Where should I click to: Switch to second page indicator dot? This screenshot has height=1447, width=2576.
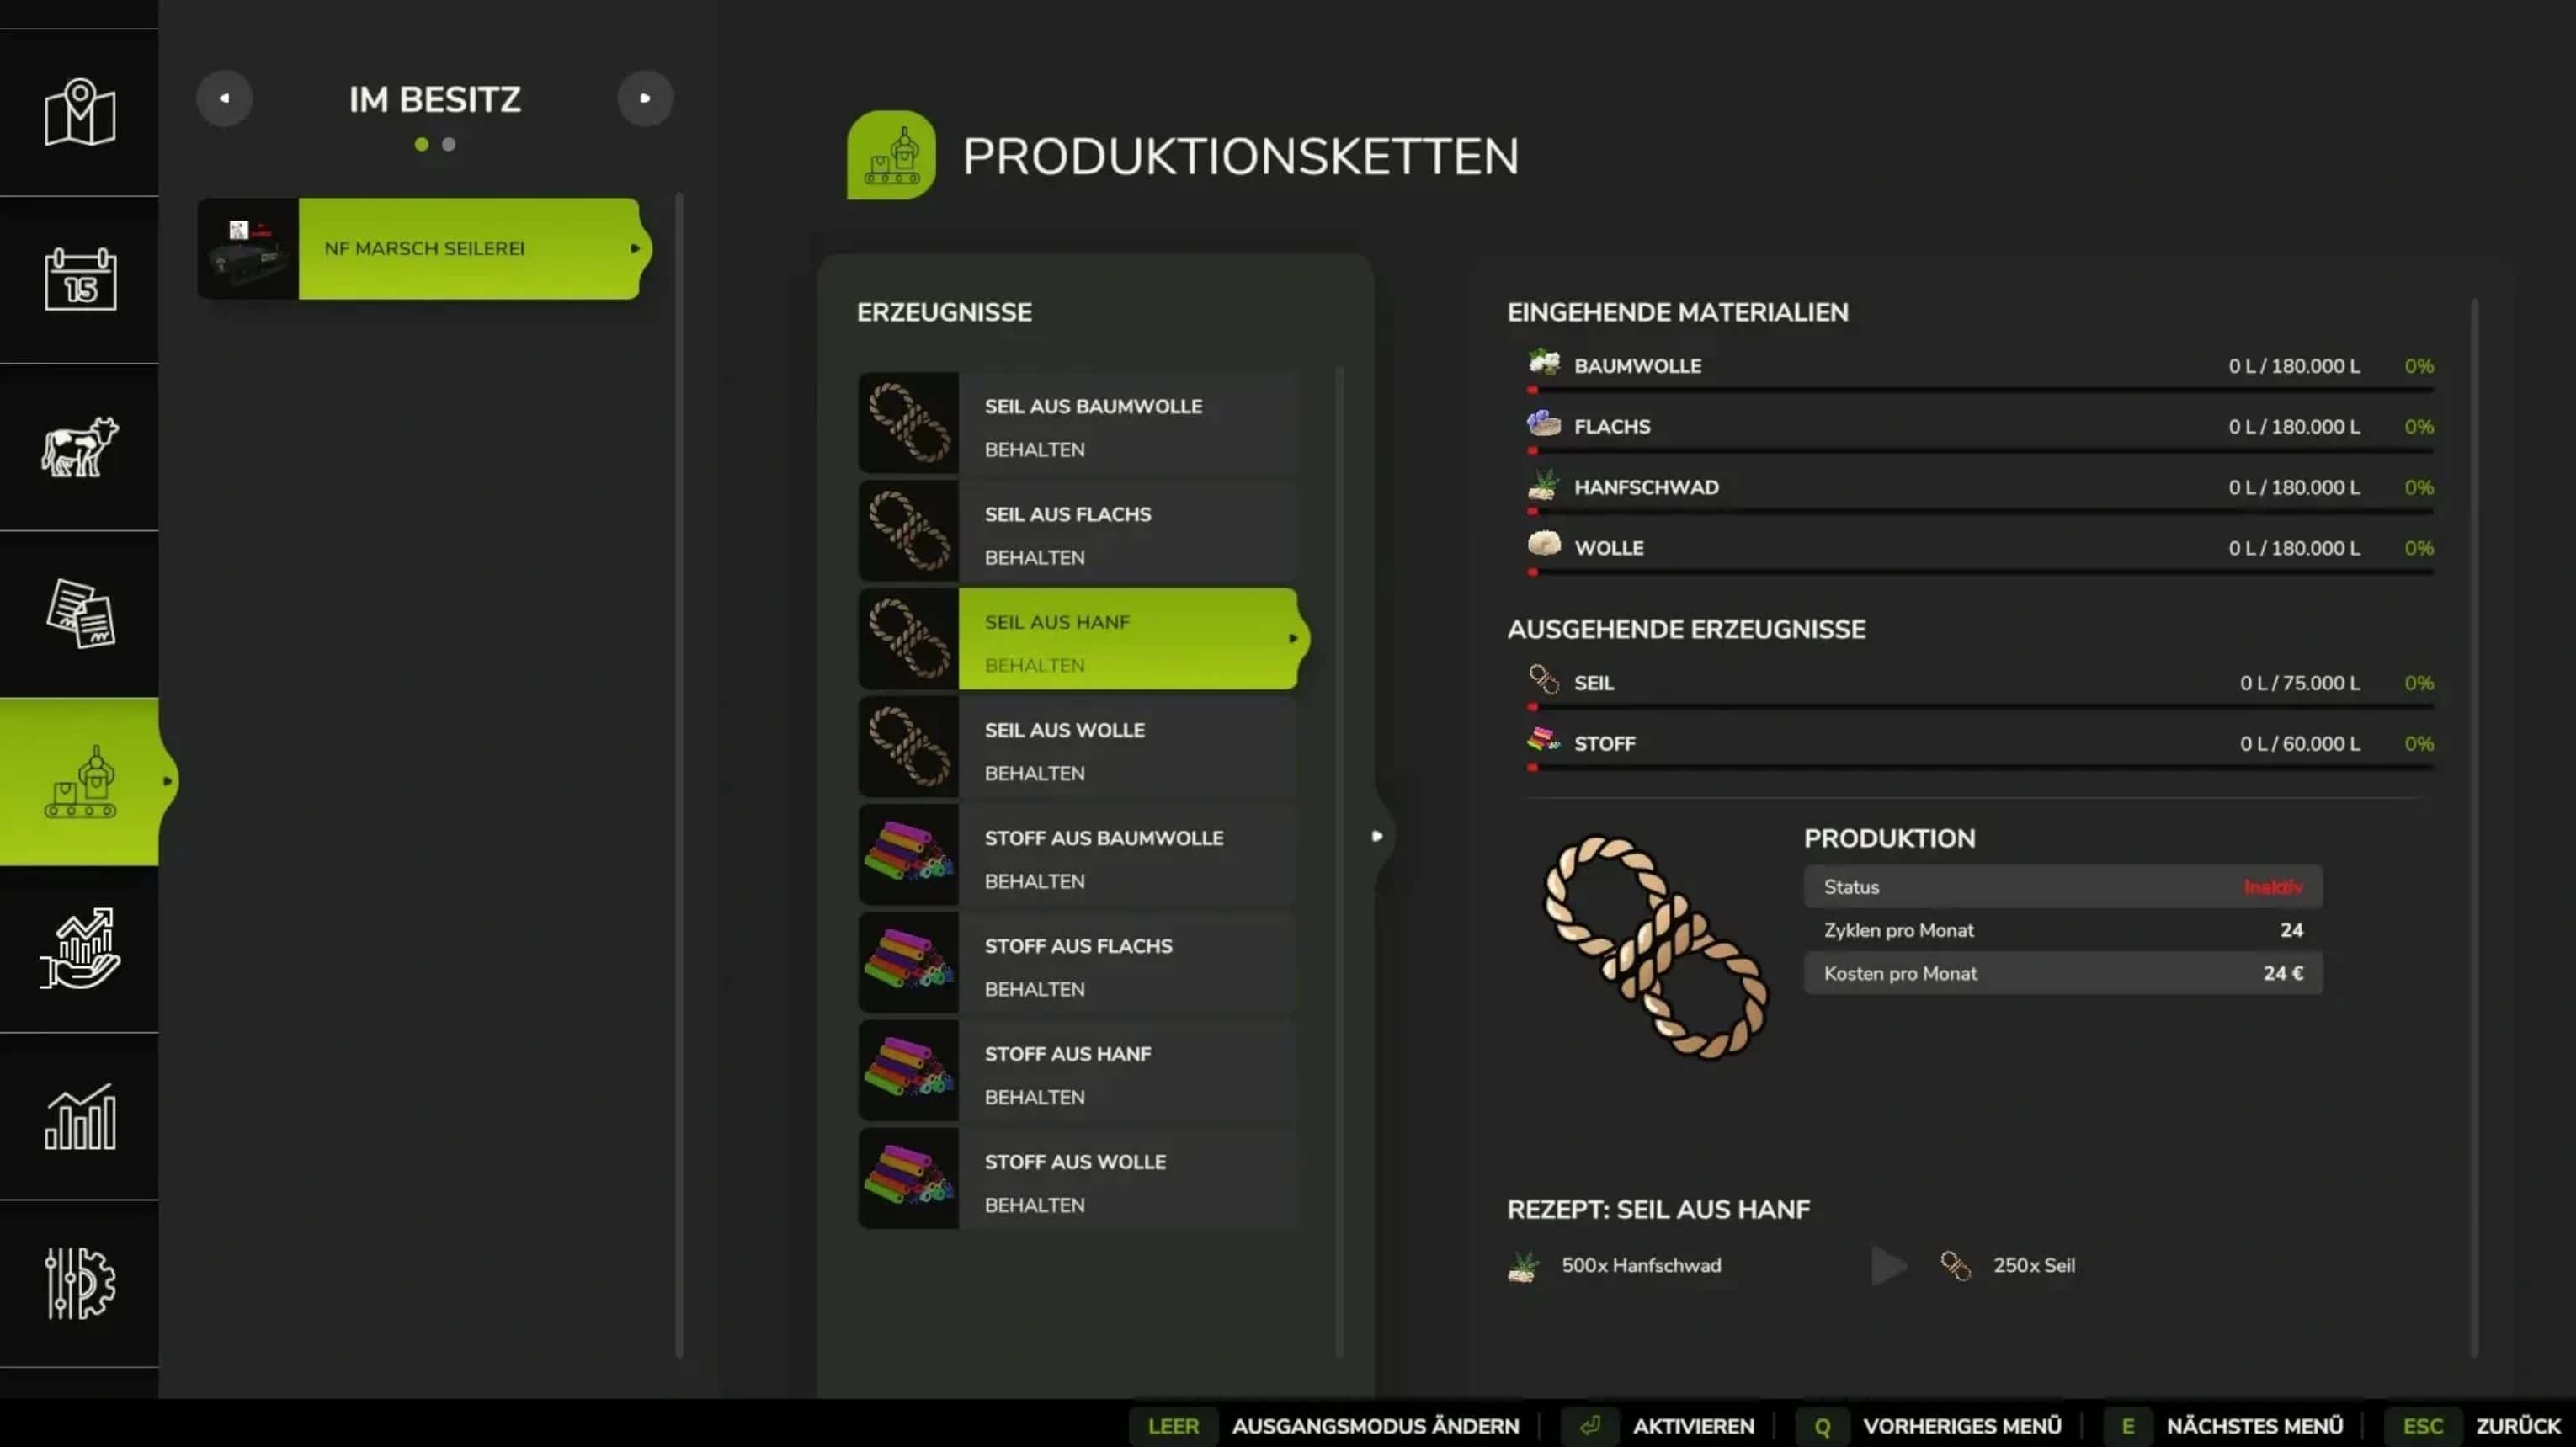pos(449,145)
